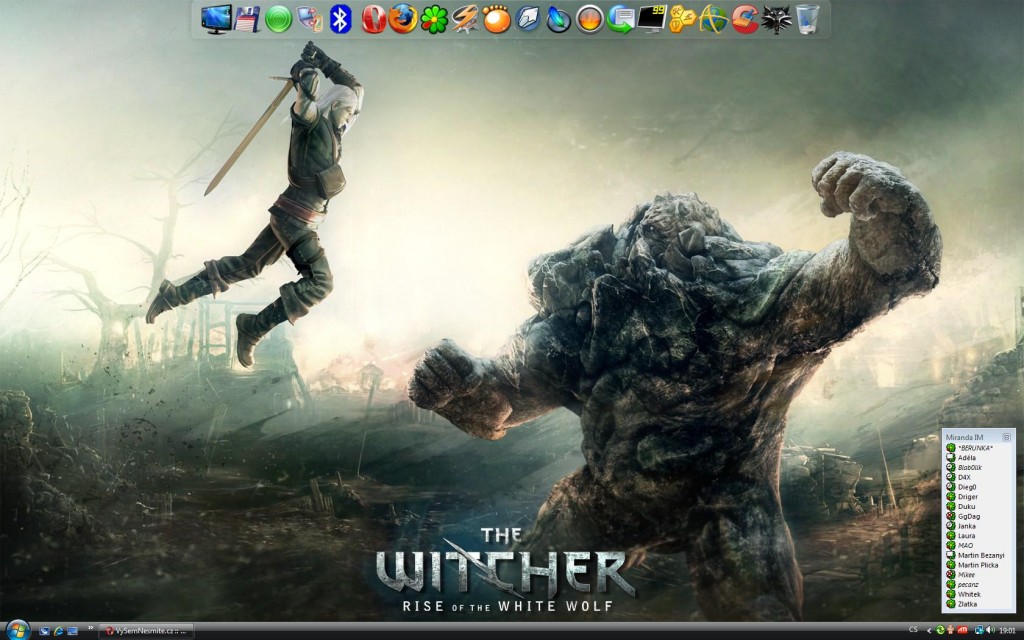
Task: Launch CCleaner from the dock
Action: point(745,19)
